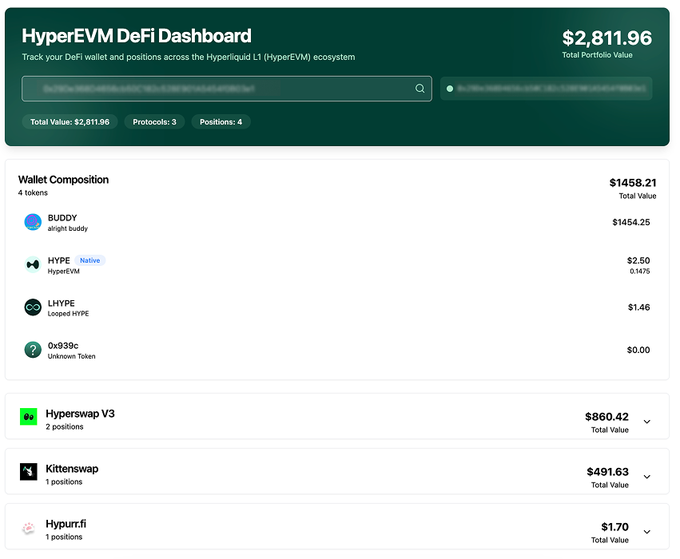Click the LHYPE value $1.46

click(x=639, y=307)
